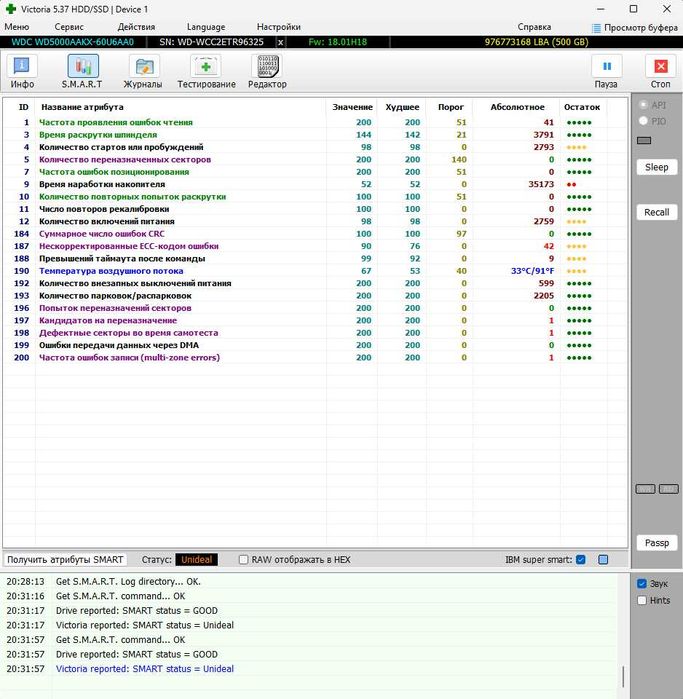Open the Настройки menu
Screen dimensions: 683x699
pos(279,27)
